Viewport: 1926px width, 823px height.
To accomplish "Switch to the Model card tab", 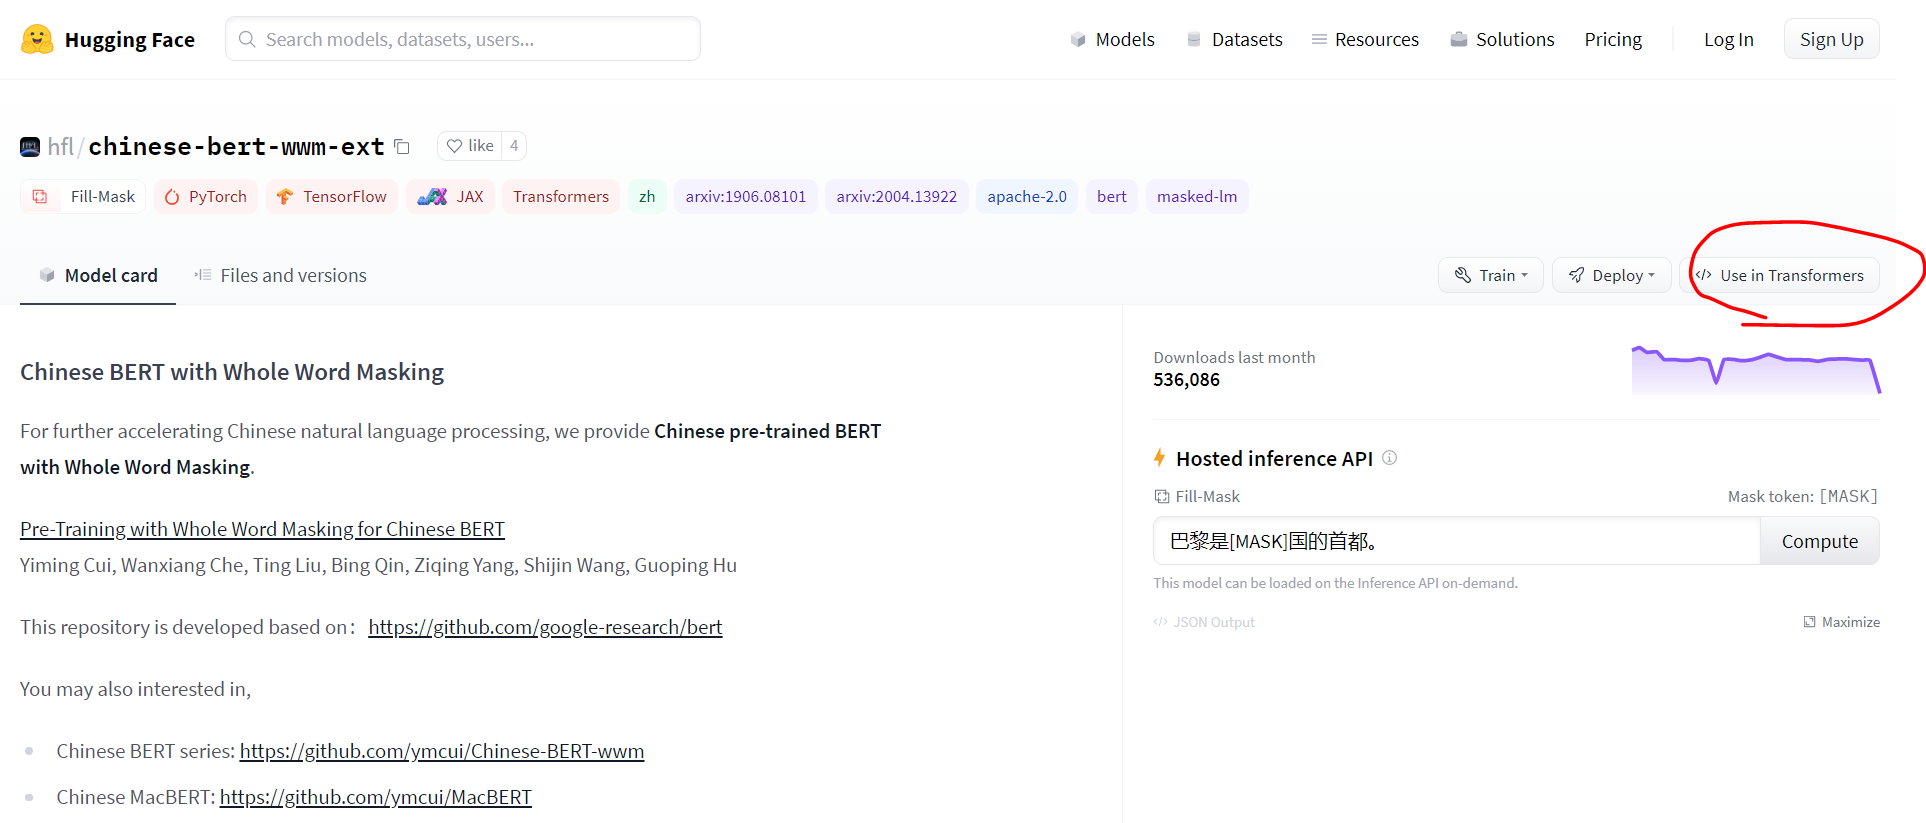I will (98, 275).
